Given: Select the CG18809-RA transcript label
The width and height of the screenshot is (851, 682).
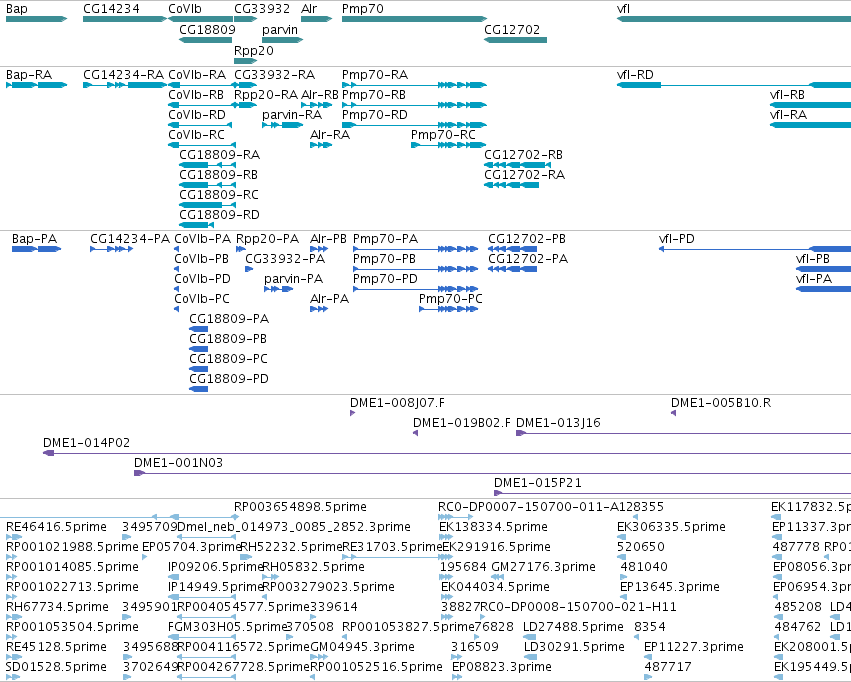Looking at the screenshot, I should coord(220,155).
